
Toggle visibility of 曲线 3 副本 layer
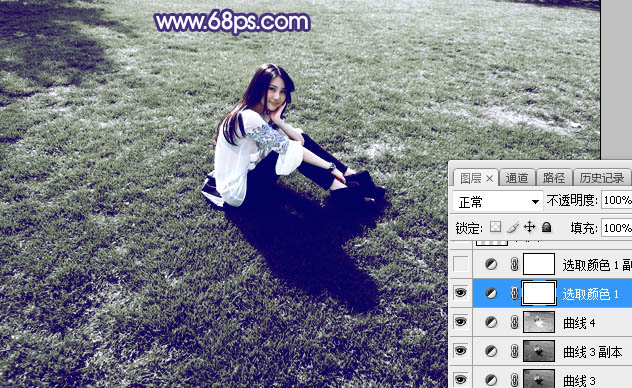pyautogui.click(x=461, y=351)
